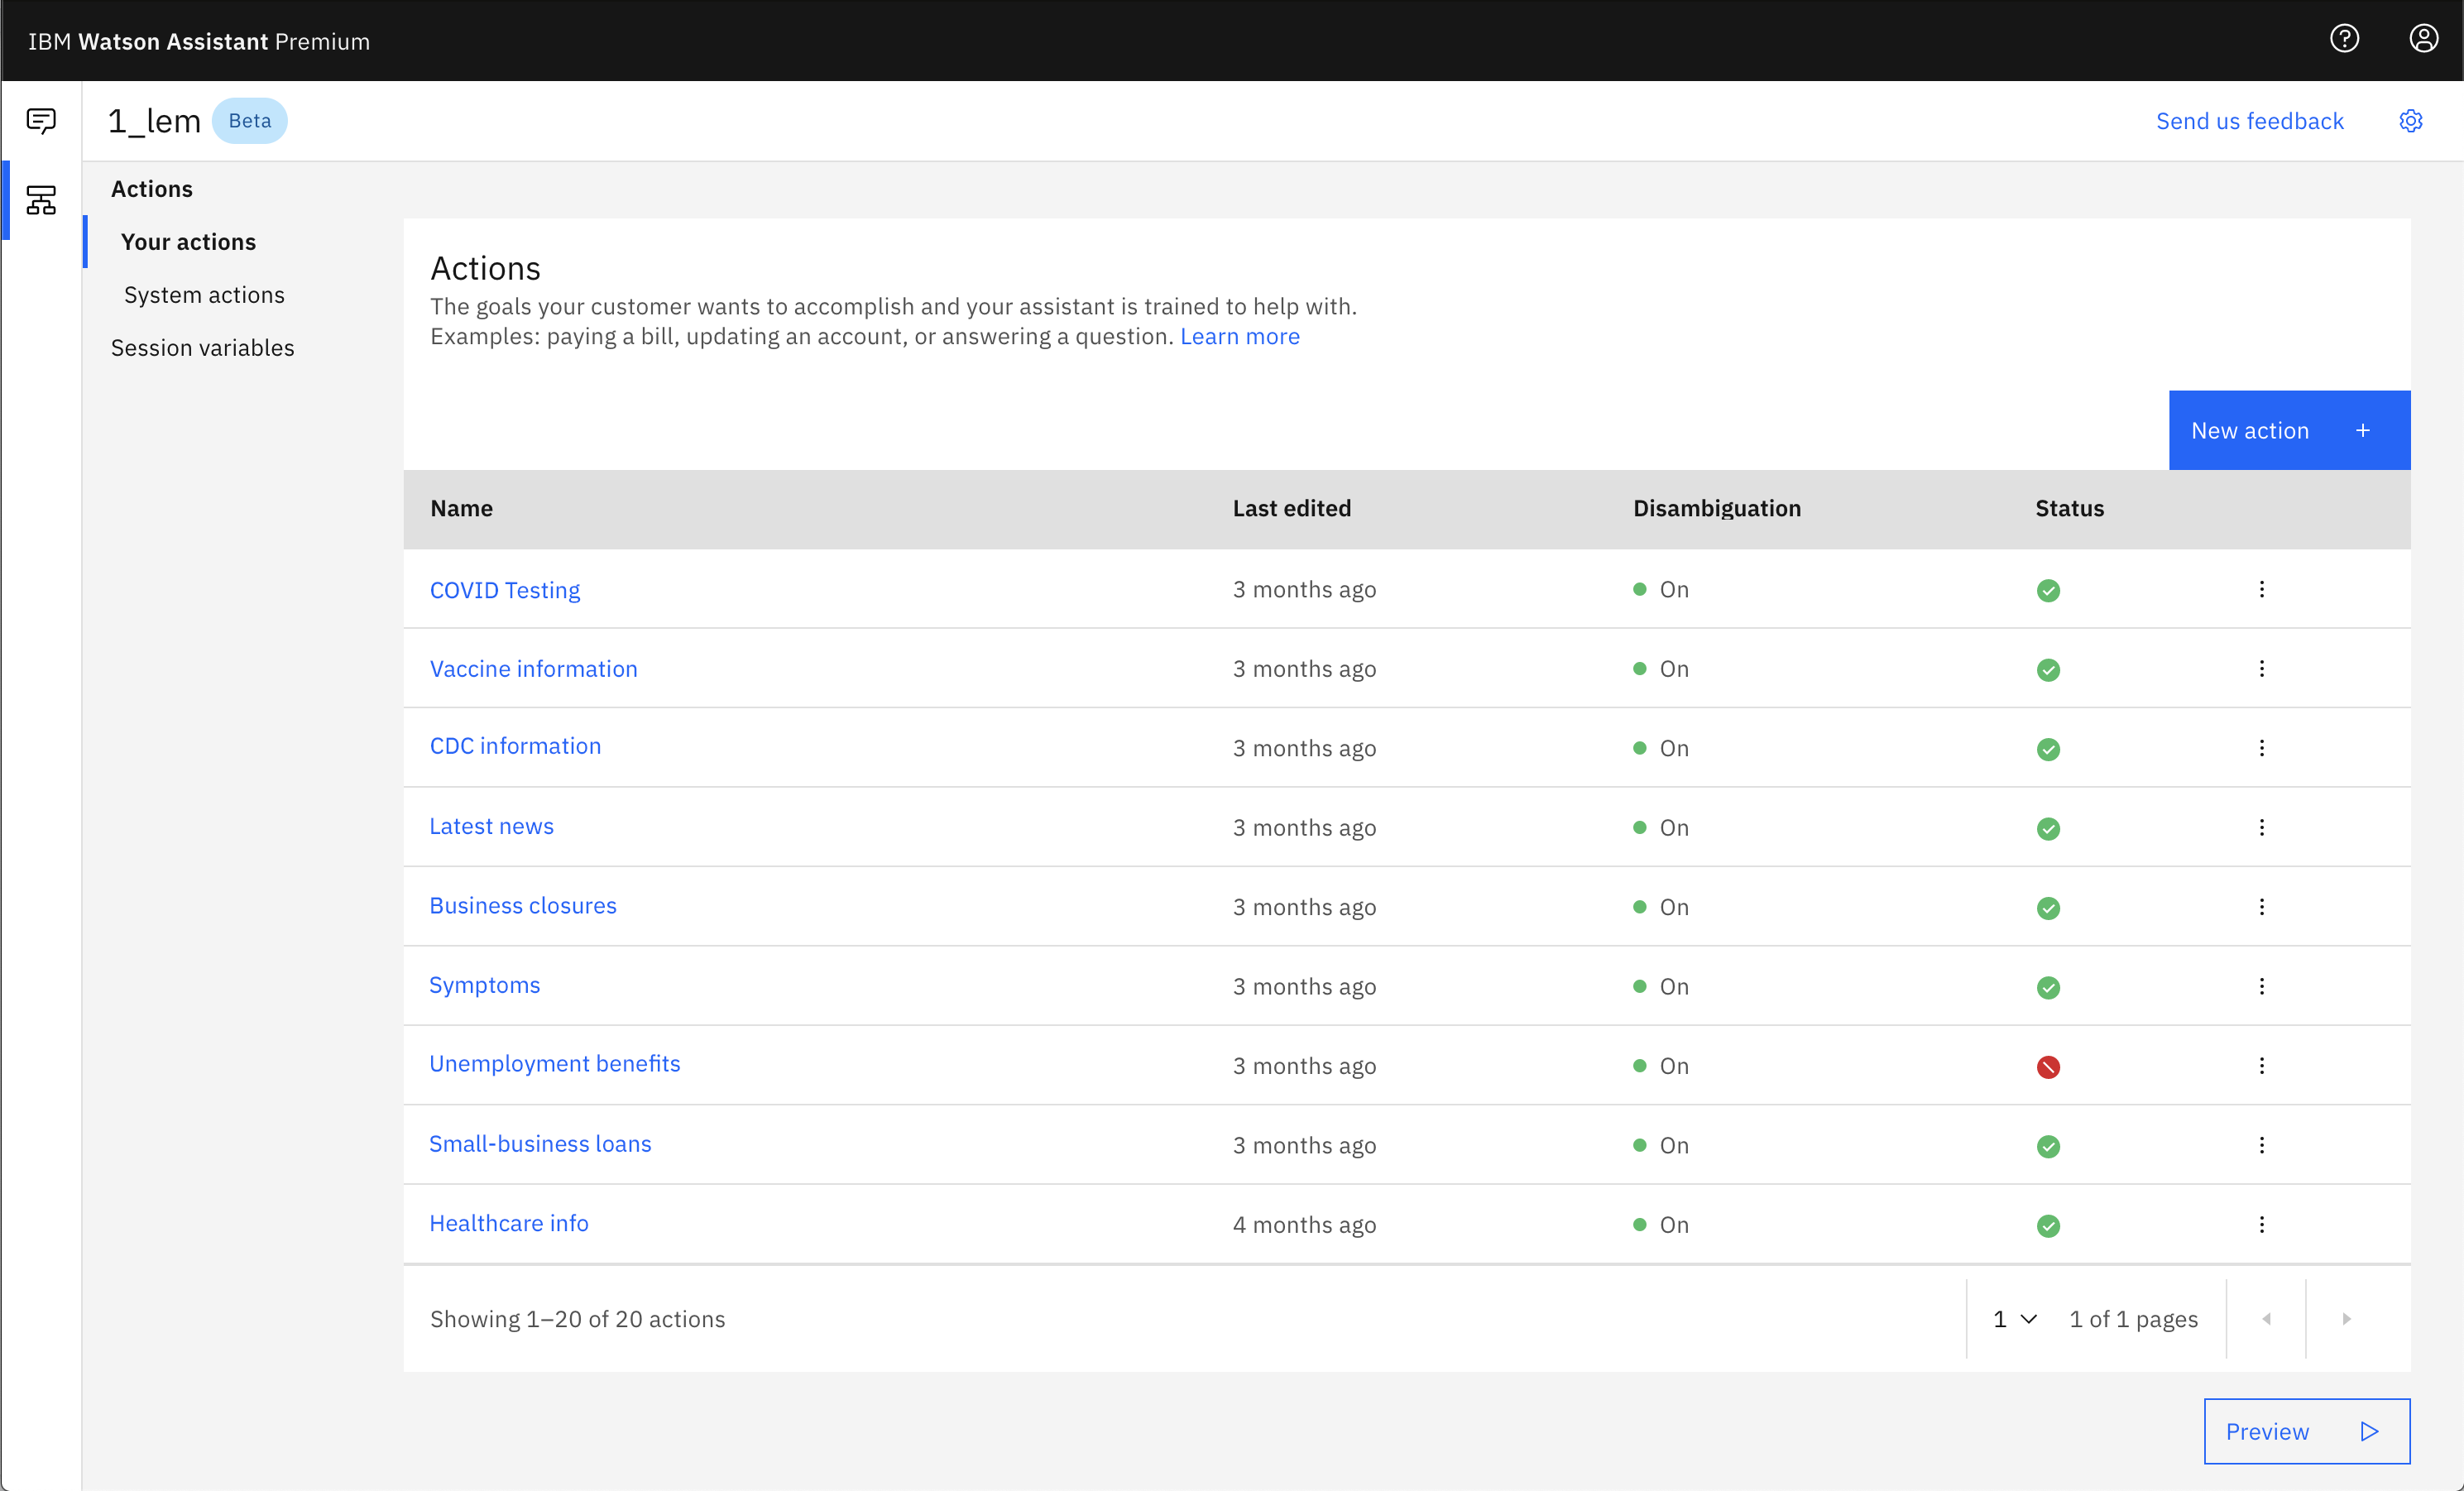Expand the page number dropdown

point(2014,1319)
